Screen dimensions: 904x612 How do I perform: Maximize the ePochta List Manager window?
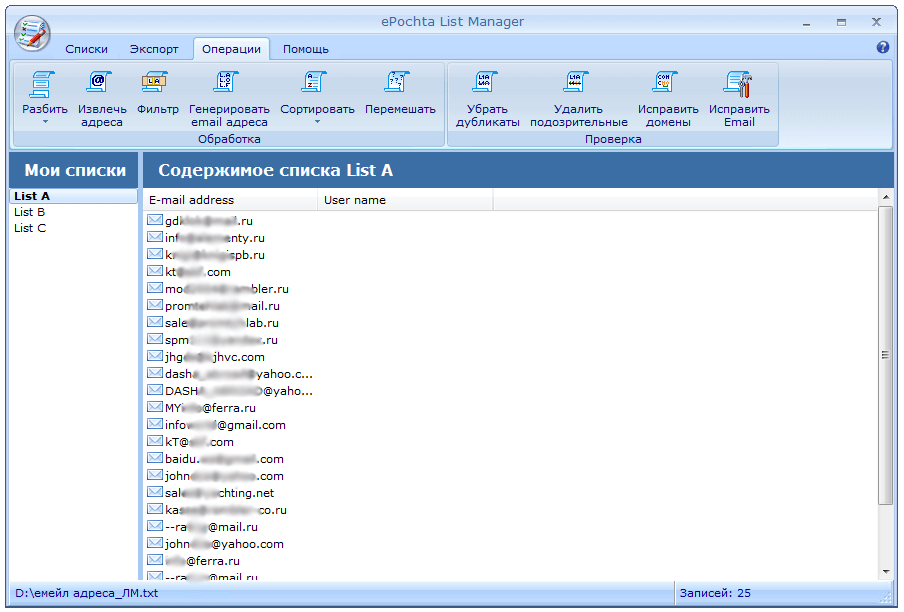(841, 22)
